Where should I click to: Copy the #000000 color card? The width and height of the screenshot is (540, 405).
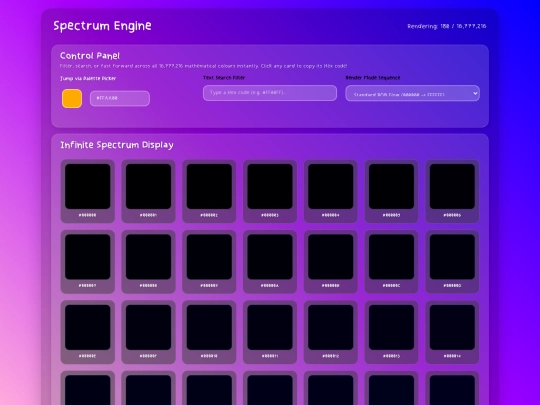click(x=88, y=191)
